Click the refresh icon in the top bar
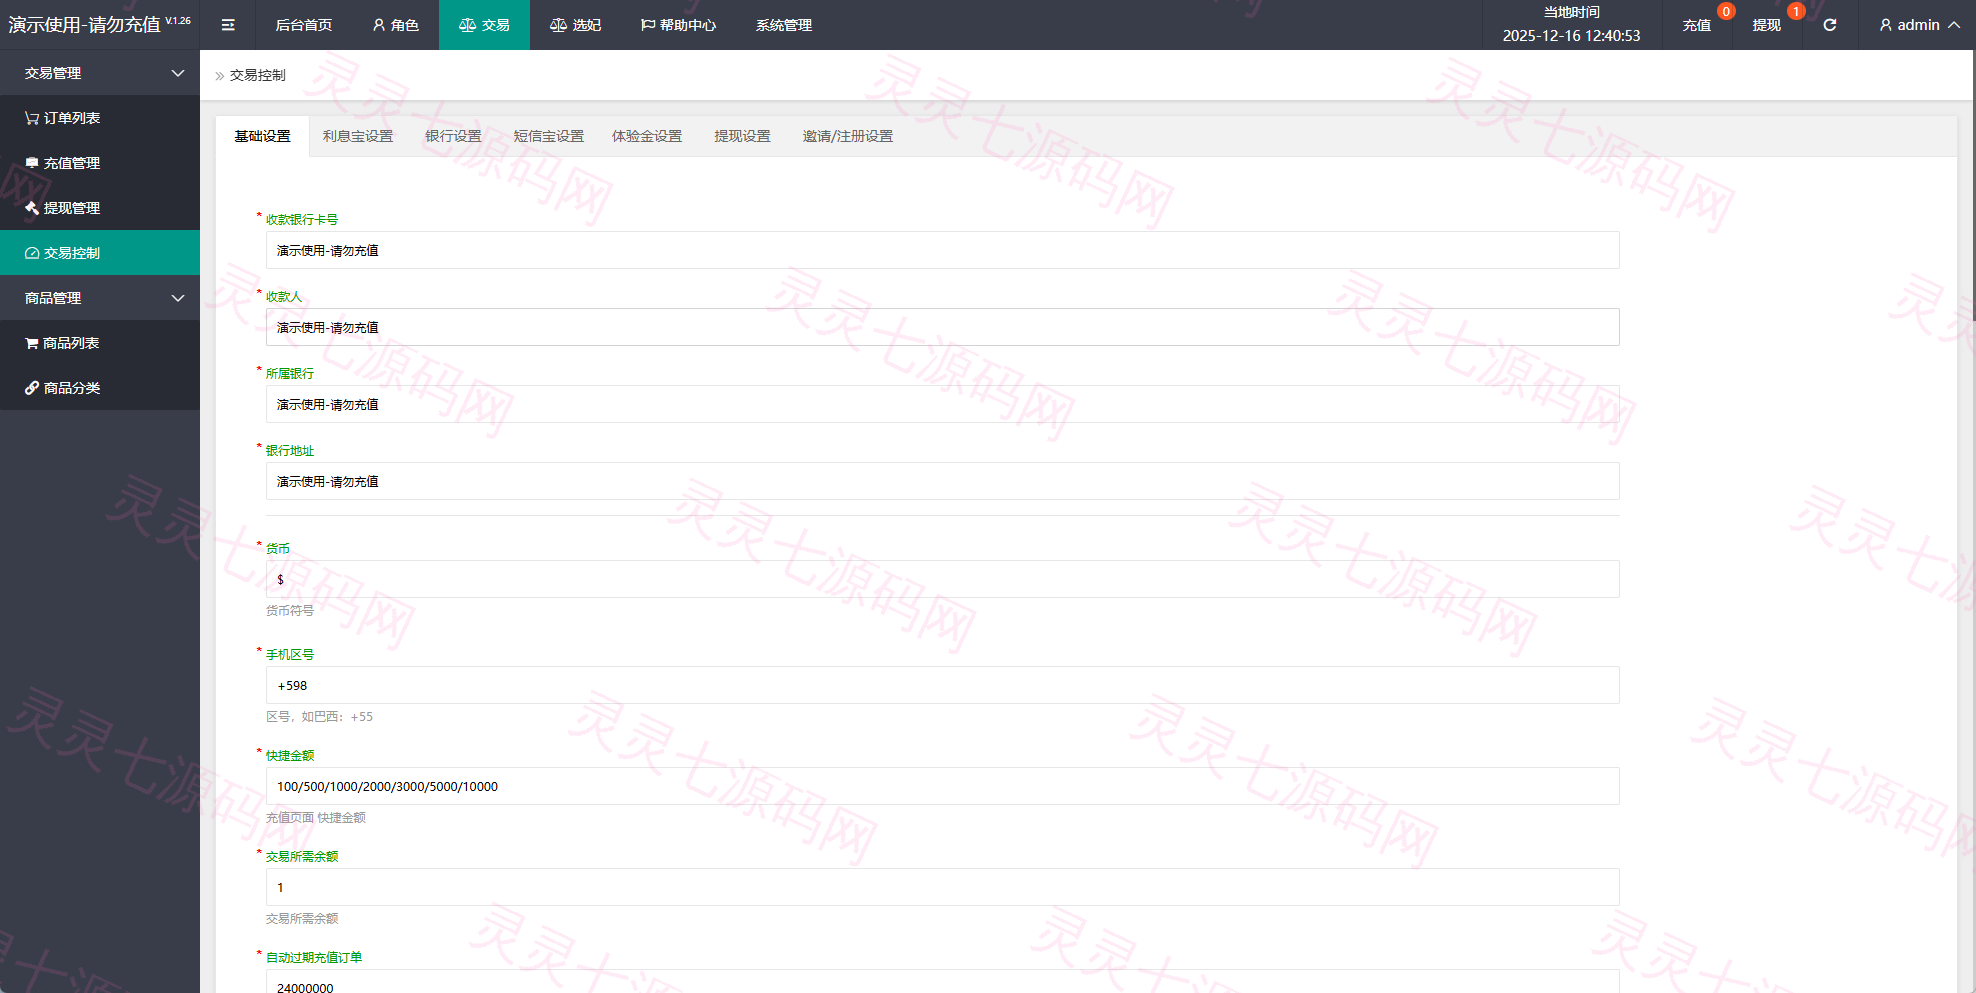1976x993 pixels. (x=1829, y=25)
